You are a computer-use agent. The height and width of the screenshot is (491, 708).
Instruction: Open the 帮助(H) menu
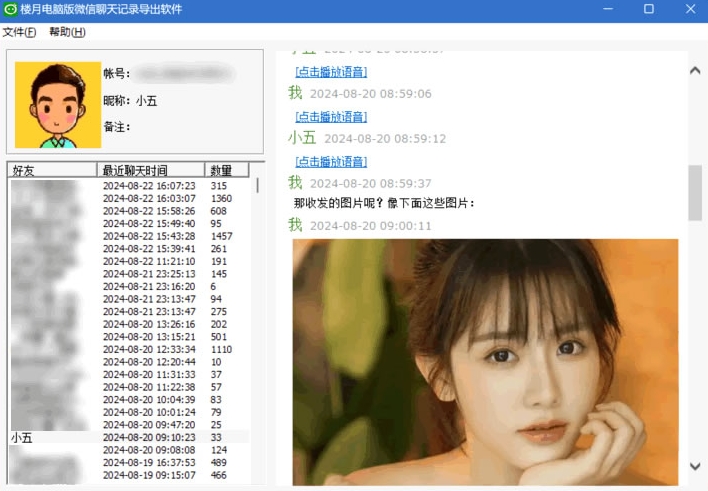(x=67, y=32)
